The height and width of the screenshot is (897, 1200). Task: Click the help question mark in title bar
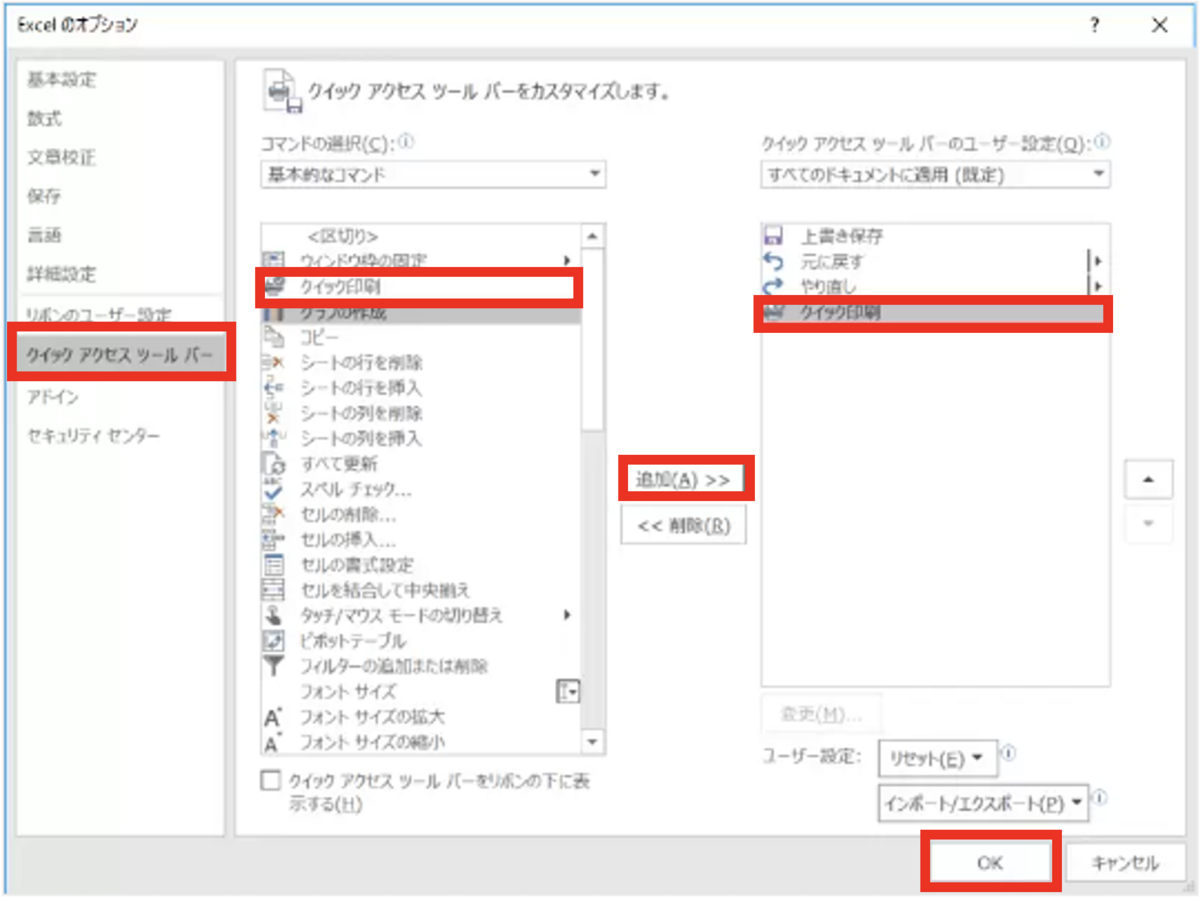tap(1096, 26)
